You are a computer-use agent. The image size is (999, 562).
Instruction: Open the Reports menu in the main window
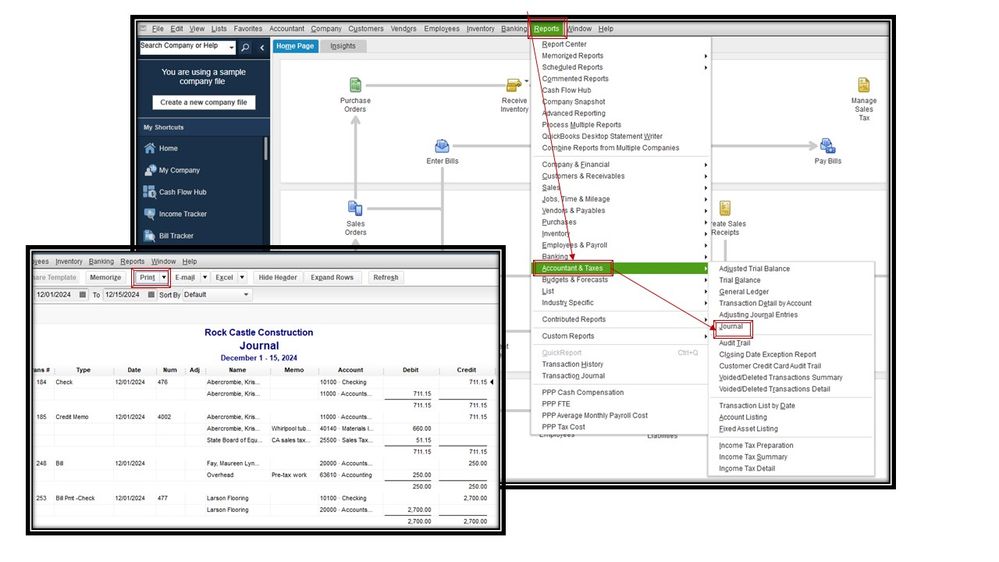pos(546,29)
